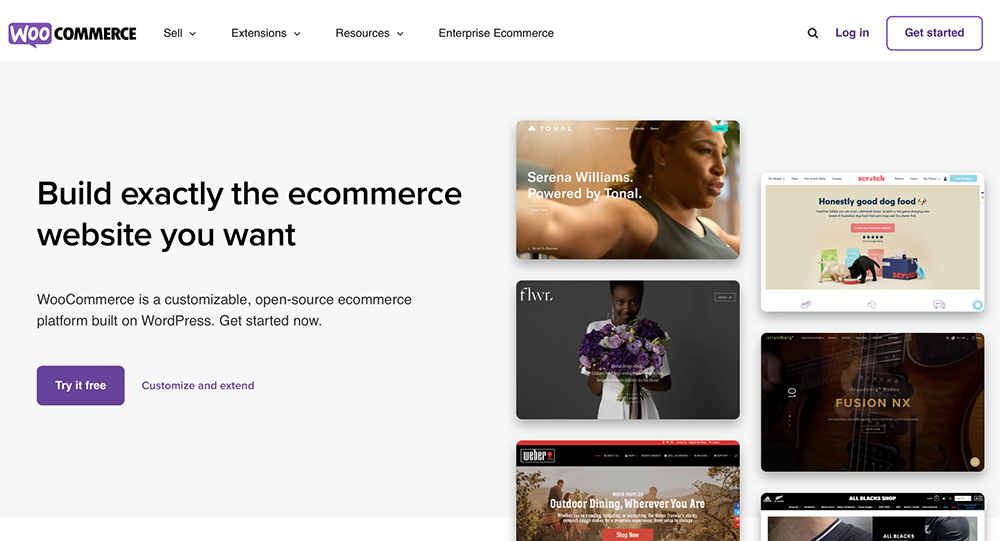
Task: Click the Weber logo in showcase card
Action: coord(538,455)
